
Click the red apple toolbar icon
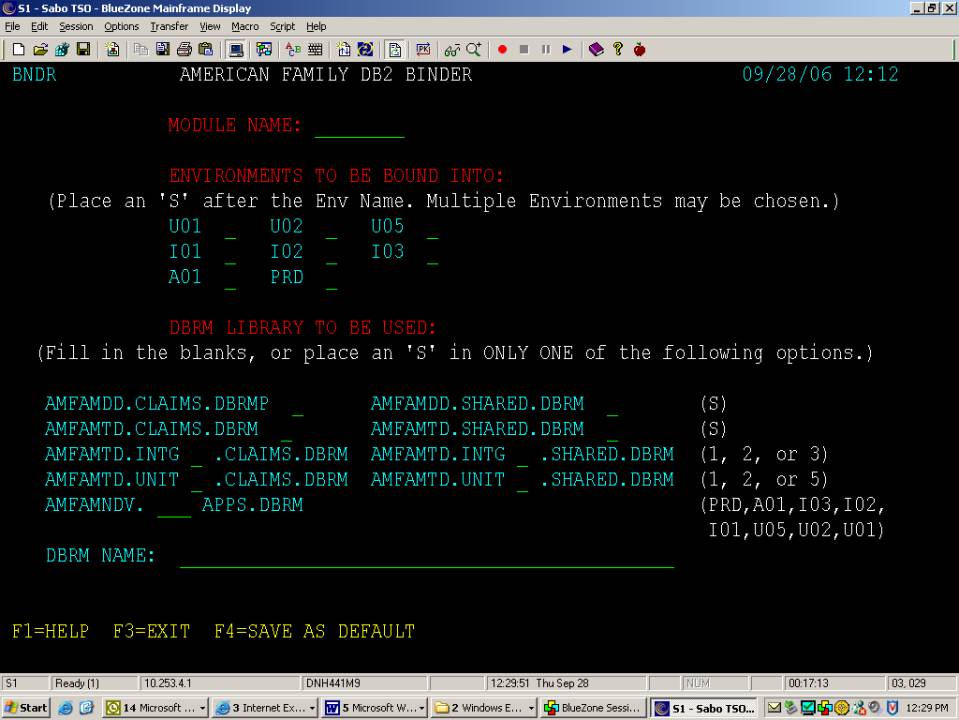tap(640, 50)
